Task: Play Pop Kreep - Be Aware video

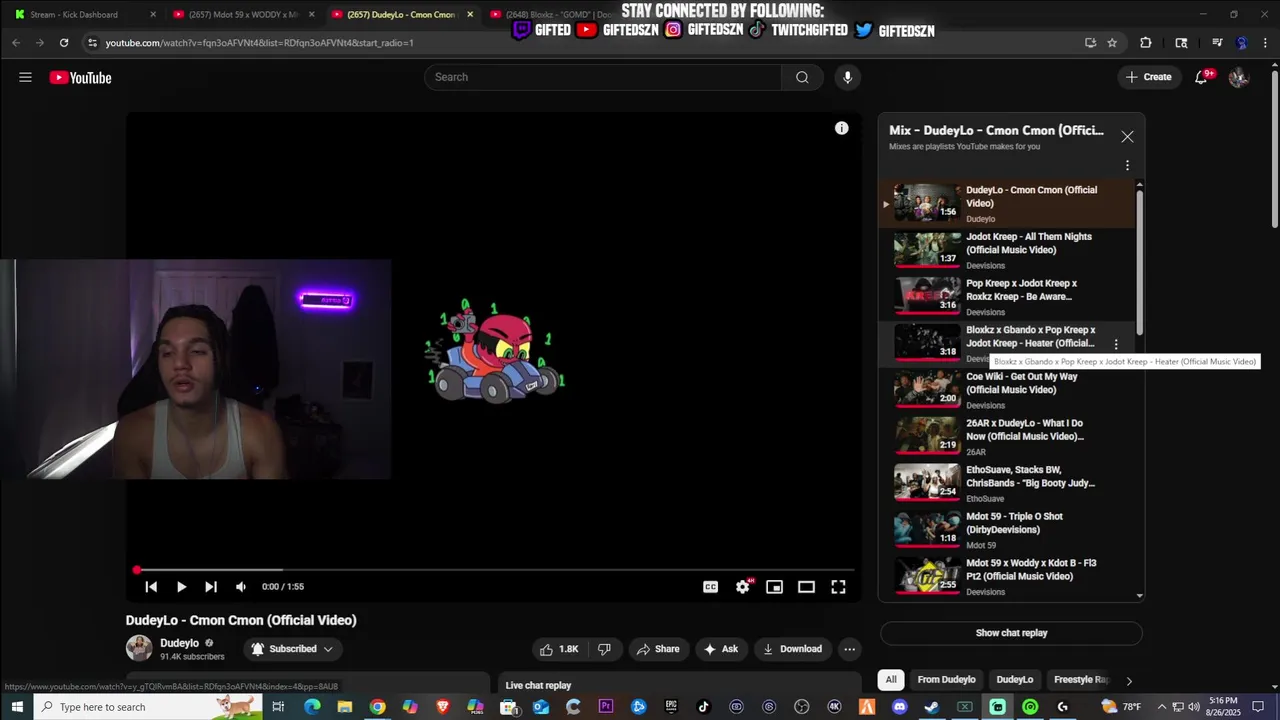Action: (1008, 297)
